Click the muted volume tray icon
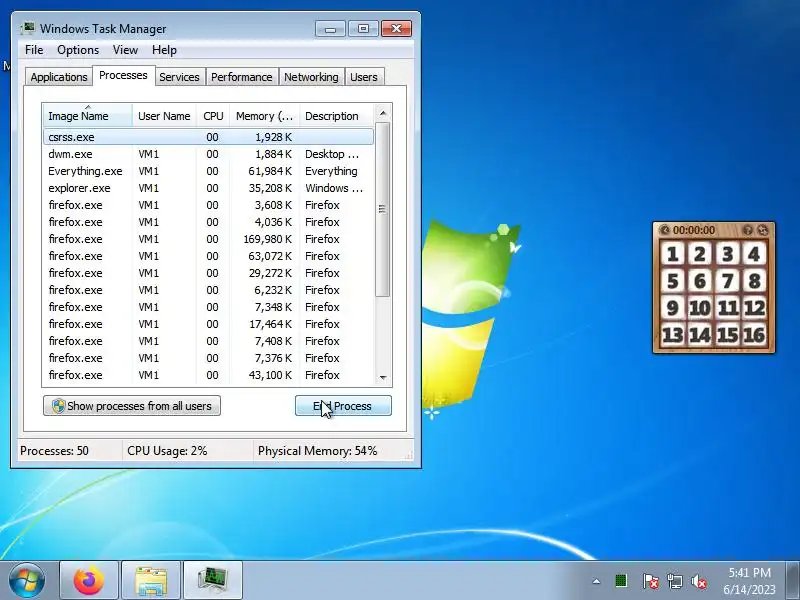This screenshot has height=600, width=800. pos(698,581)
